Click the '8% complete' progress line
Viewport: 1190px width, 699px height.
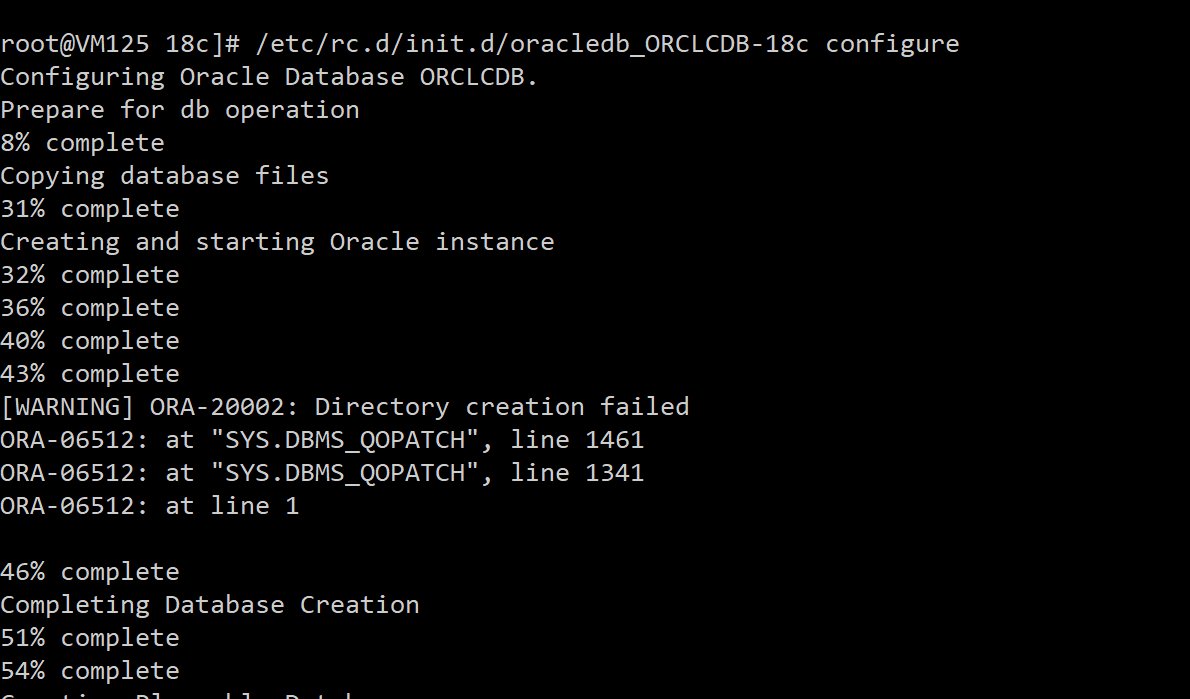[x=82, y=143]
